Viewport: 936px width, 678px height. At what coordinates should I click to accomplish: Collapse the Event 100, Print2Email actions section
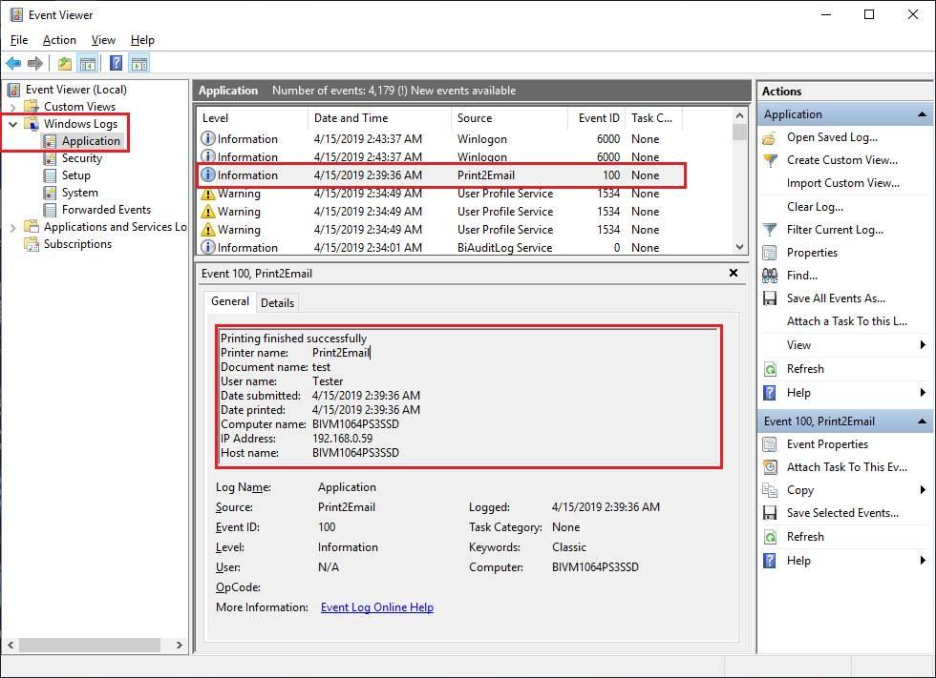[922, 421]
